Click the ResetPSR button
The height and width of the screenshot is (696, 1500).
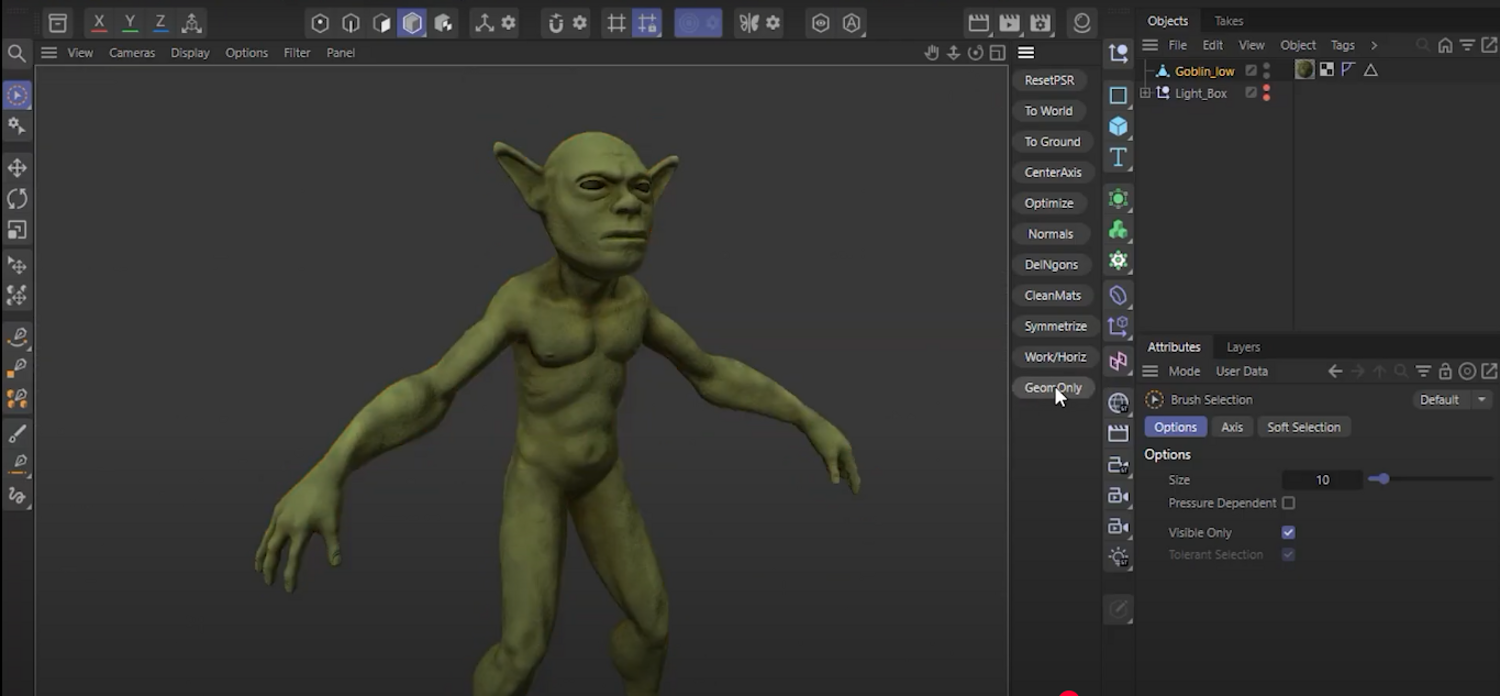[1049, 80]
